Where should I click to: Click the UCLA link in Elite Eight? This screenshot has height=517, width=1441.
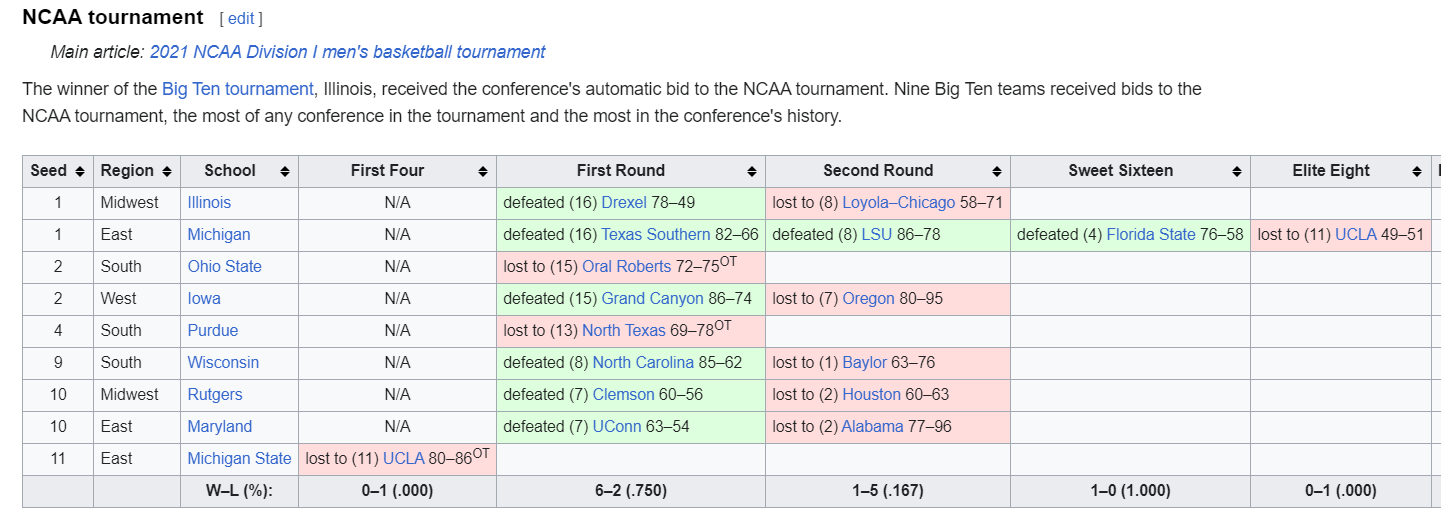(1356, 234)
